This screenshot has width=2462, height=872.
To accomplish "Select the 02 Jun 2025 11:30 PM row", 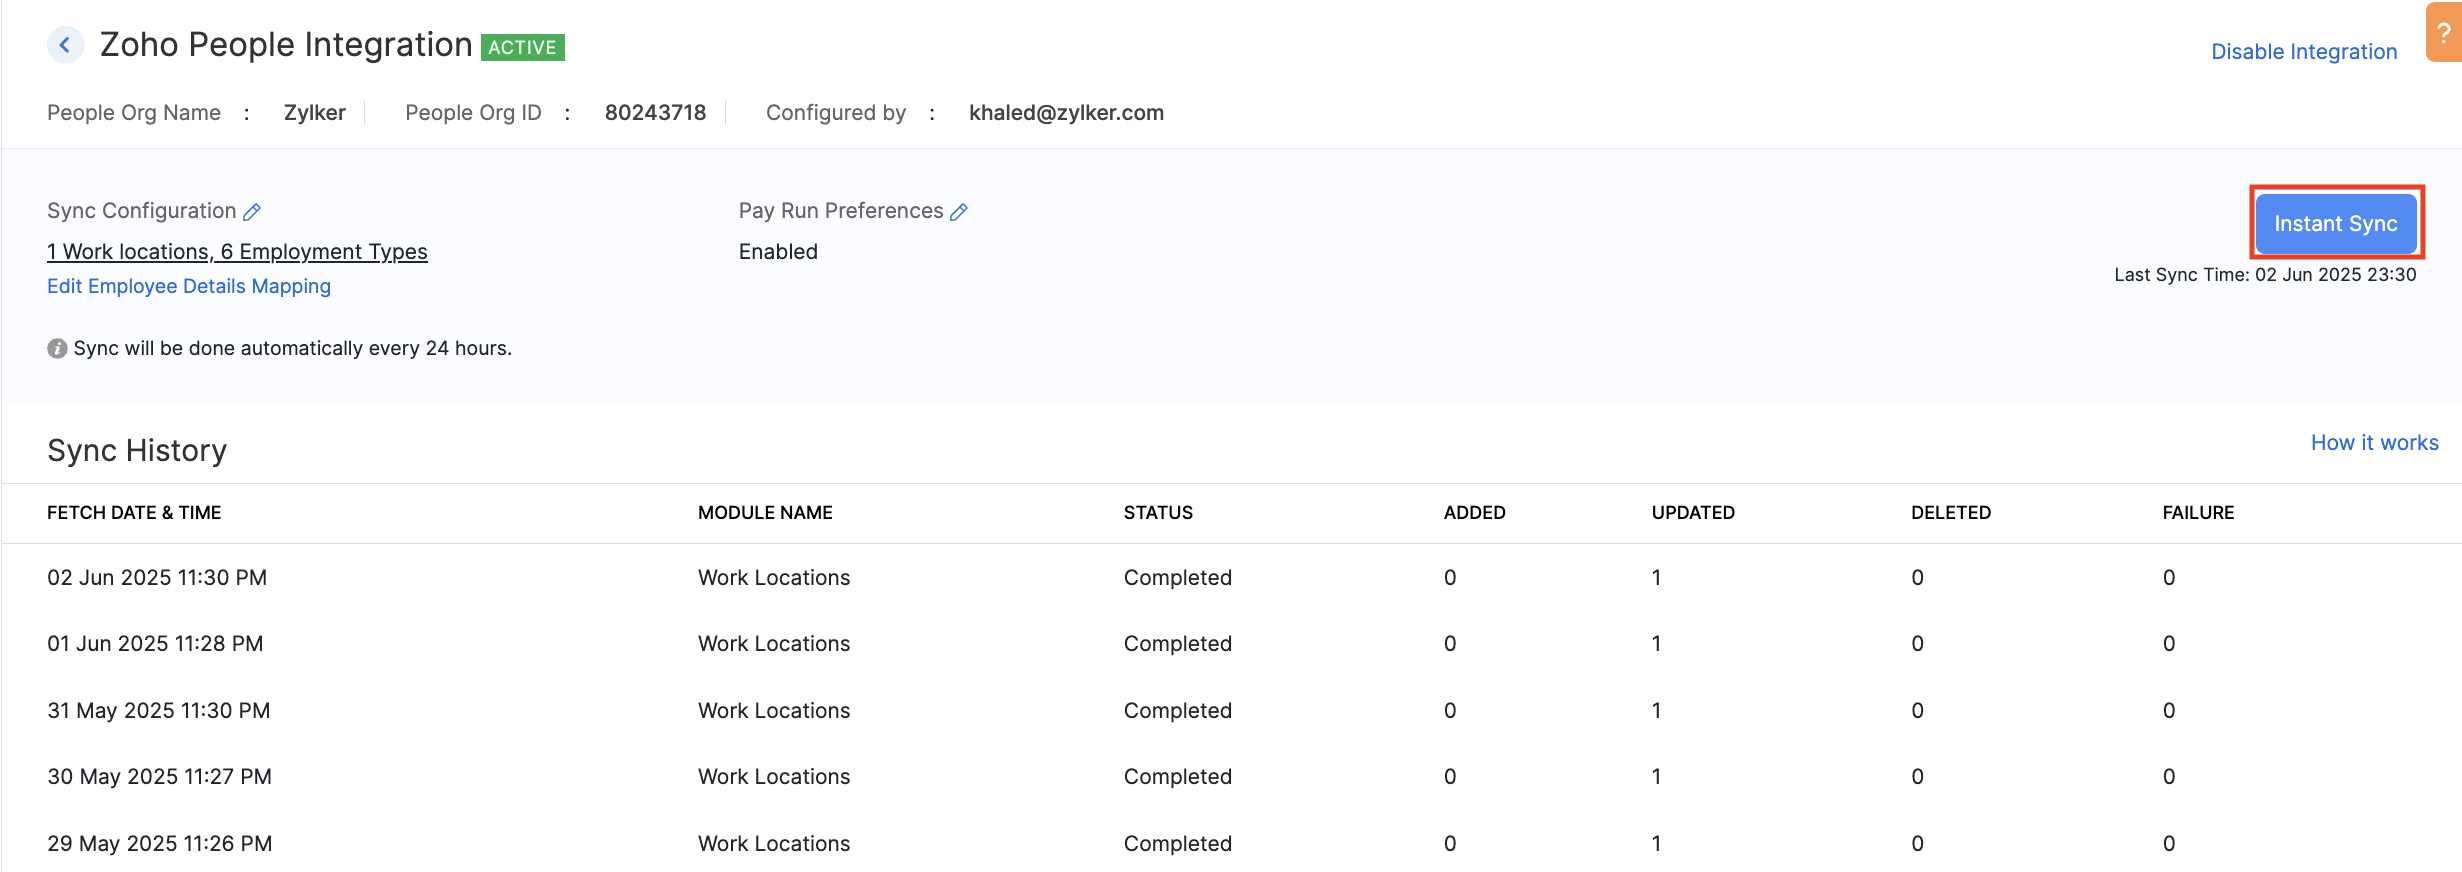I will [x=157, y=578].
